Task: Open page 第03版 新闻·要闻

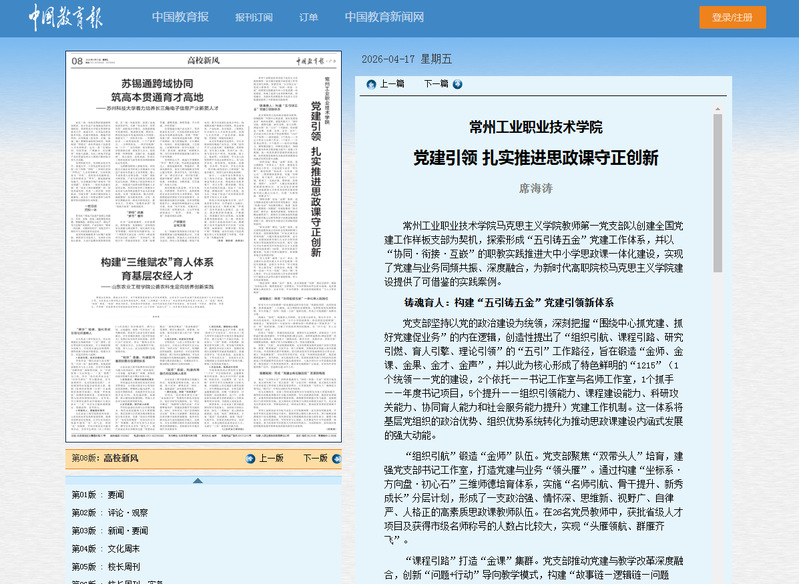Action: coord(110,530)
